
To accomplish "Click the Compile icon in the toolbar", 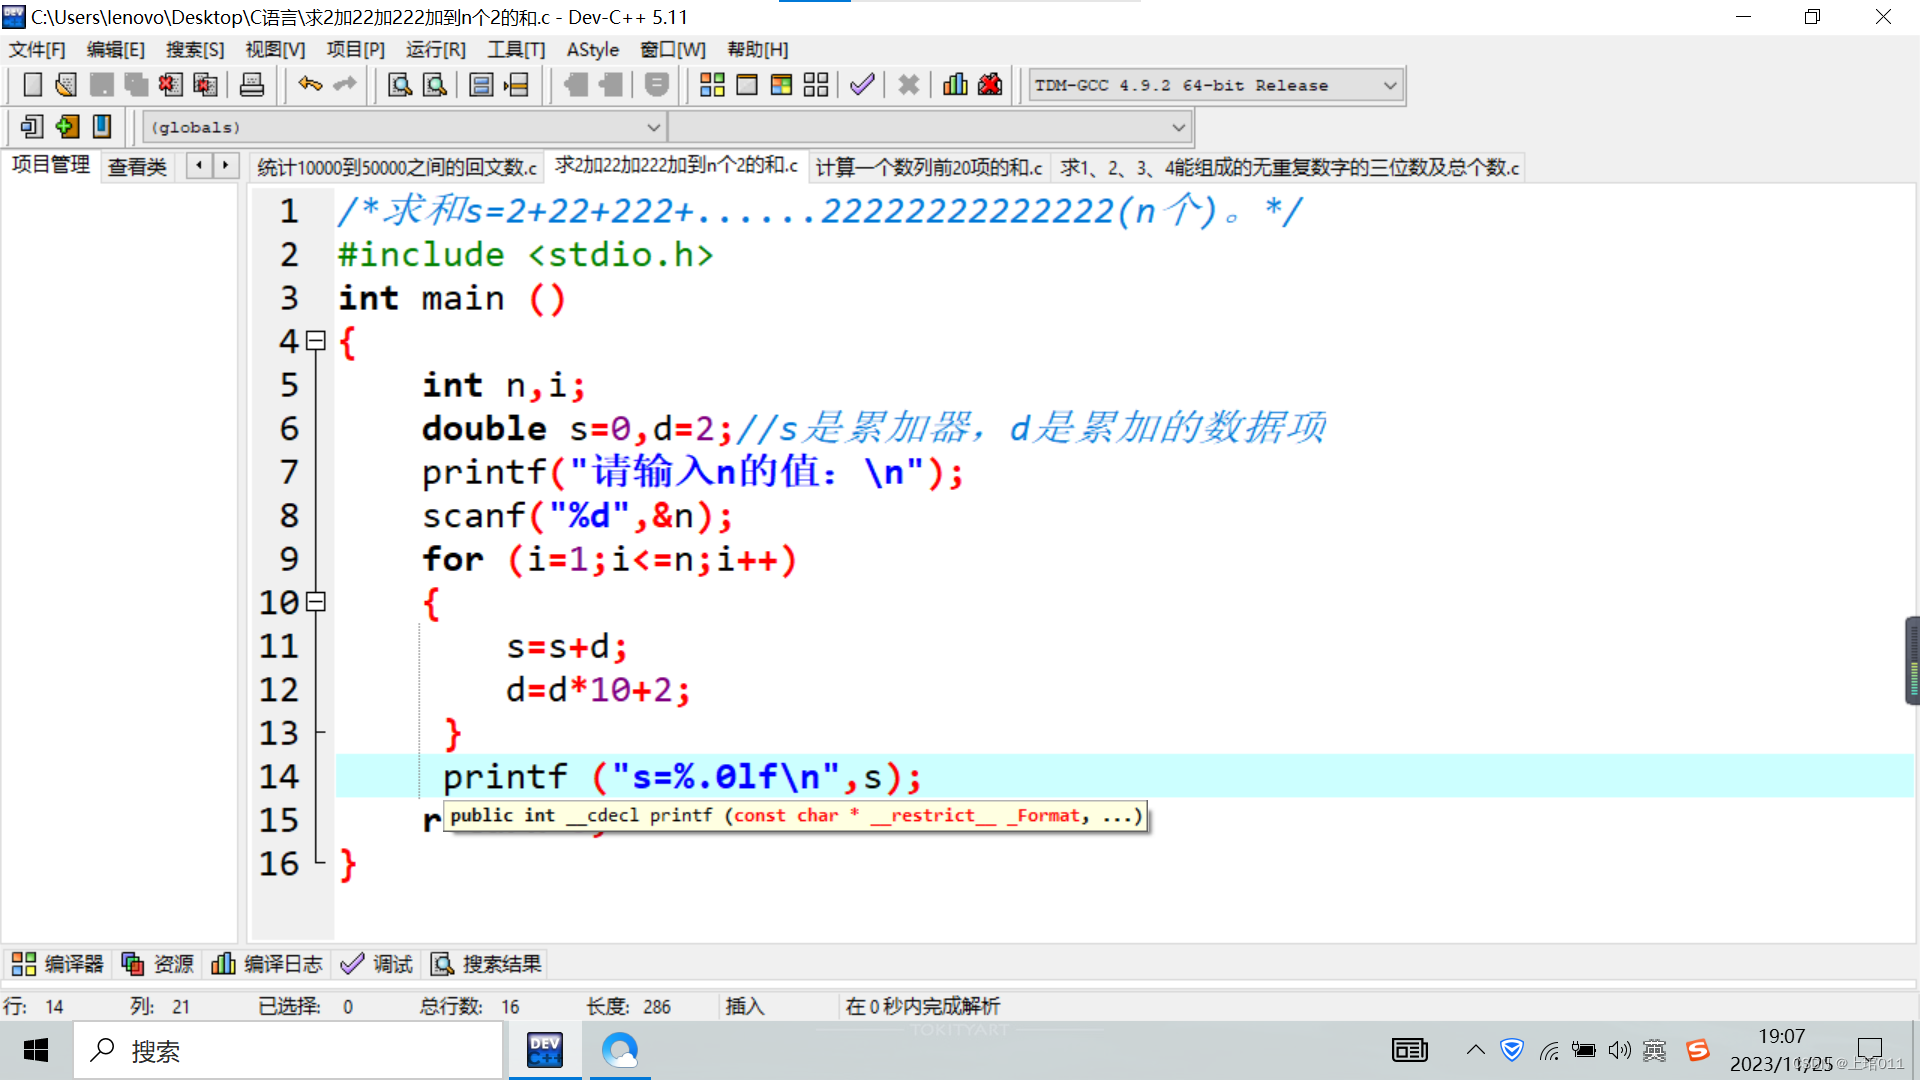I will [x=712, y=85].
